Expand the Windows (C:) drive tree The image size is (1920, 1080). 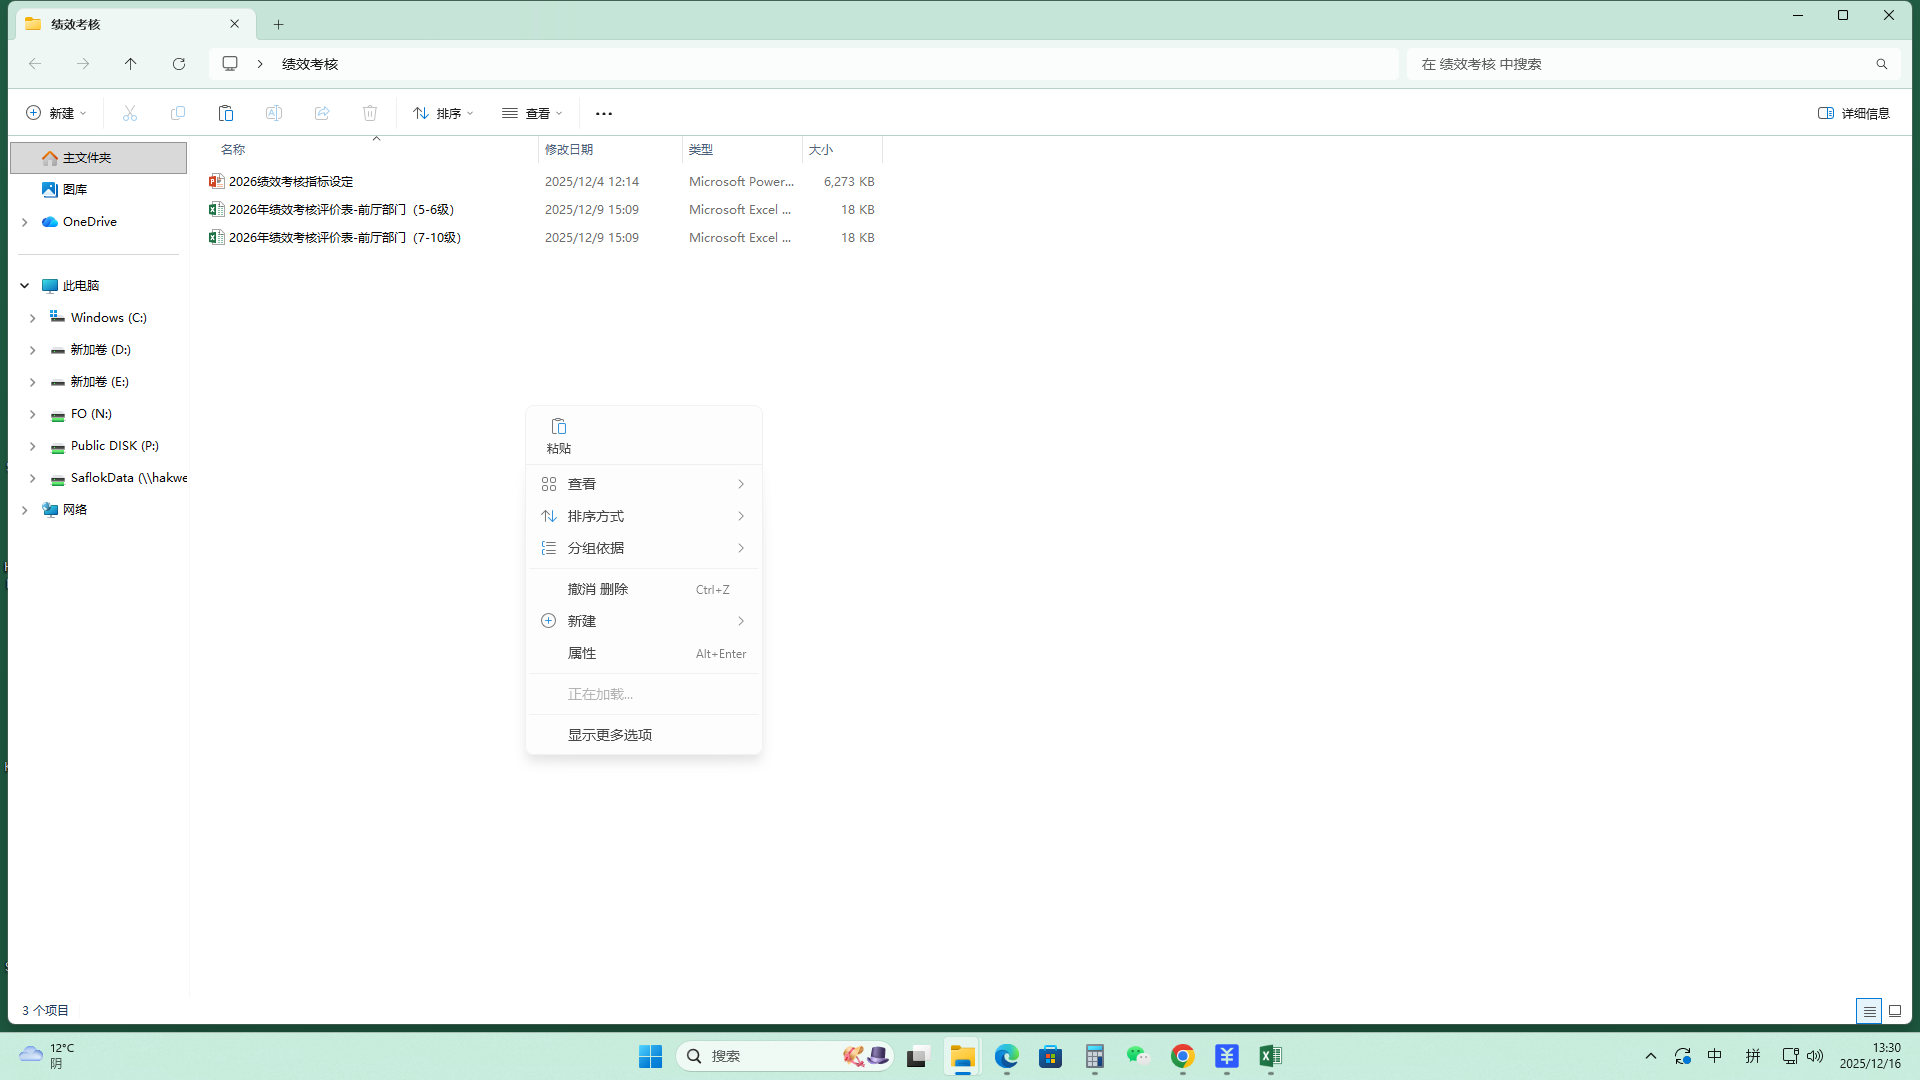click(x=32, y=318)
